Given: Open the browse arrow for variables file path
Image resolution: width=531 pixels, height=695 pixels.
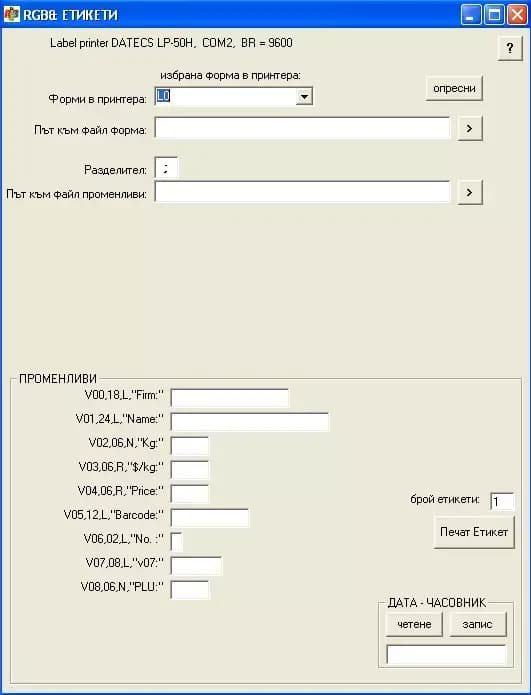Looking at the screenshot, I should pyautogui.click(x=469, y=192).
